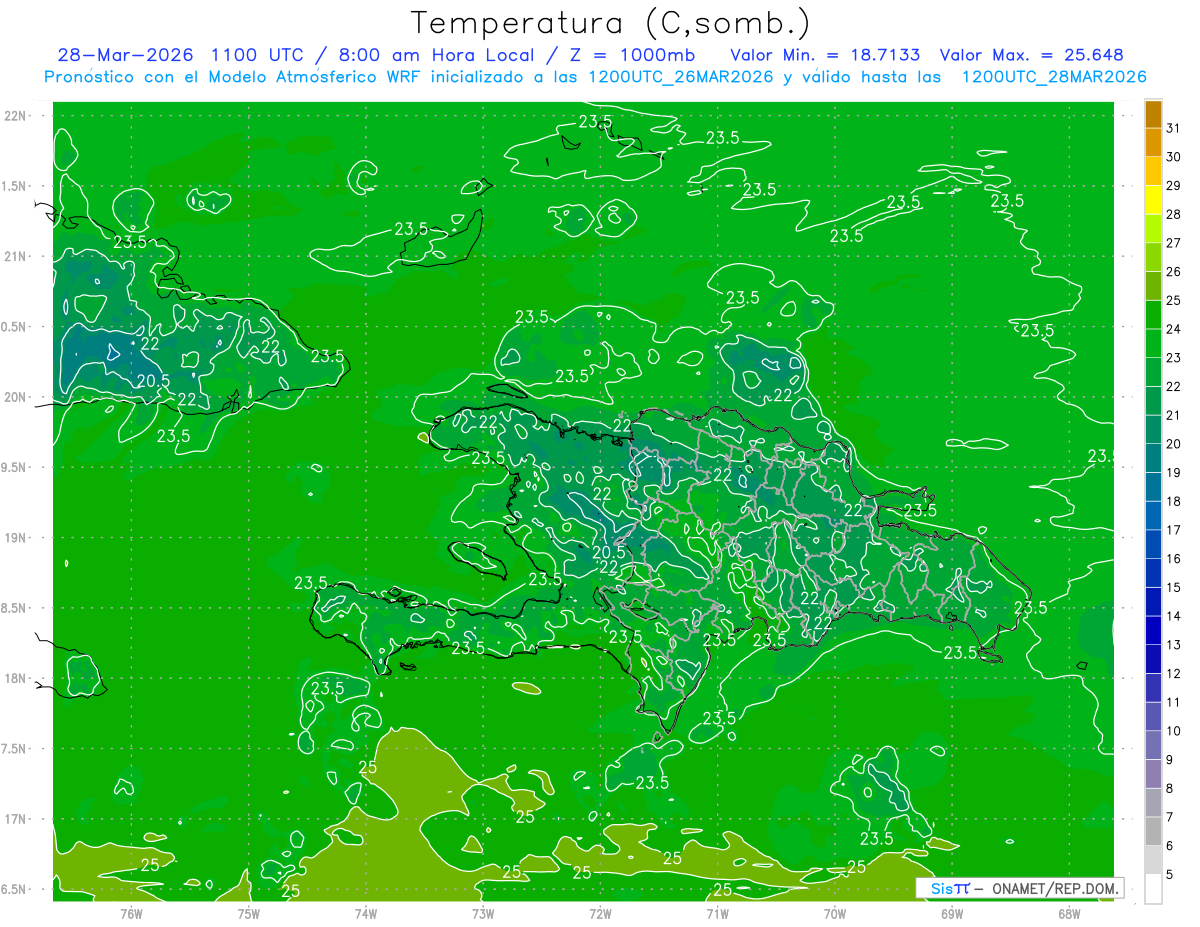Select the 68W longitude axis label
This screenshot has width=1200, height=927.
(1069, 913)
